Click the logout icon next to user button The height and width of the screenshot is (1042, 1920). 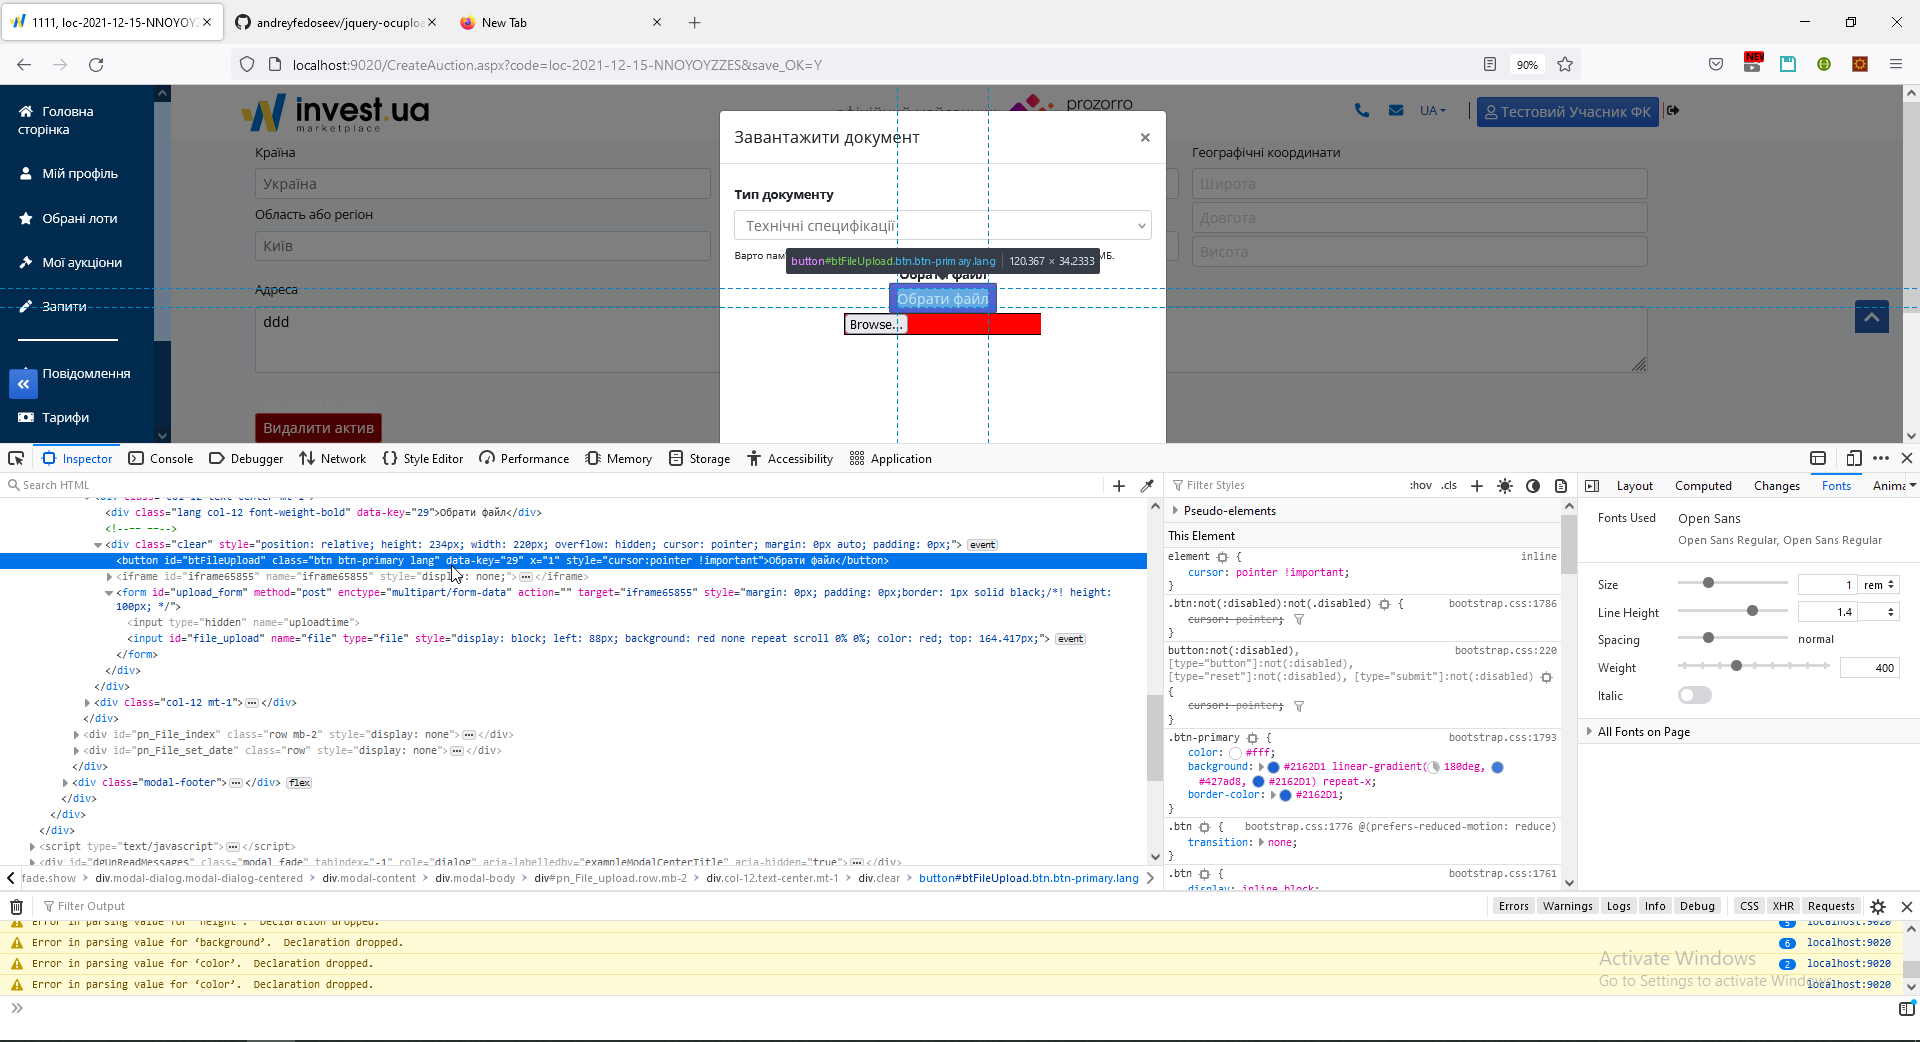click(1673, 111)
